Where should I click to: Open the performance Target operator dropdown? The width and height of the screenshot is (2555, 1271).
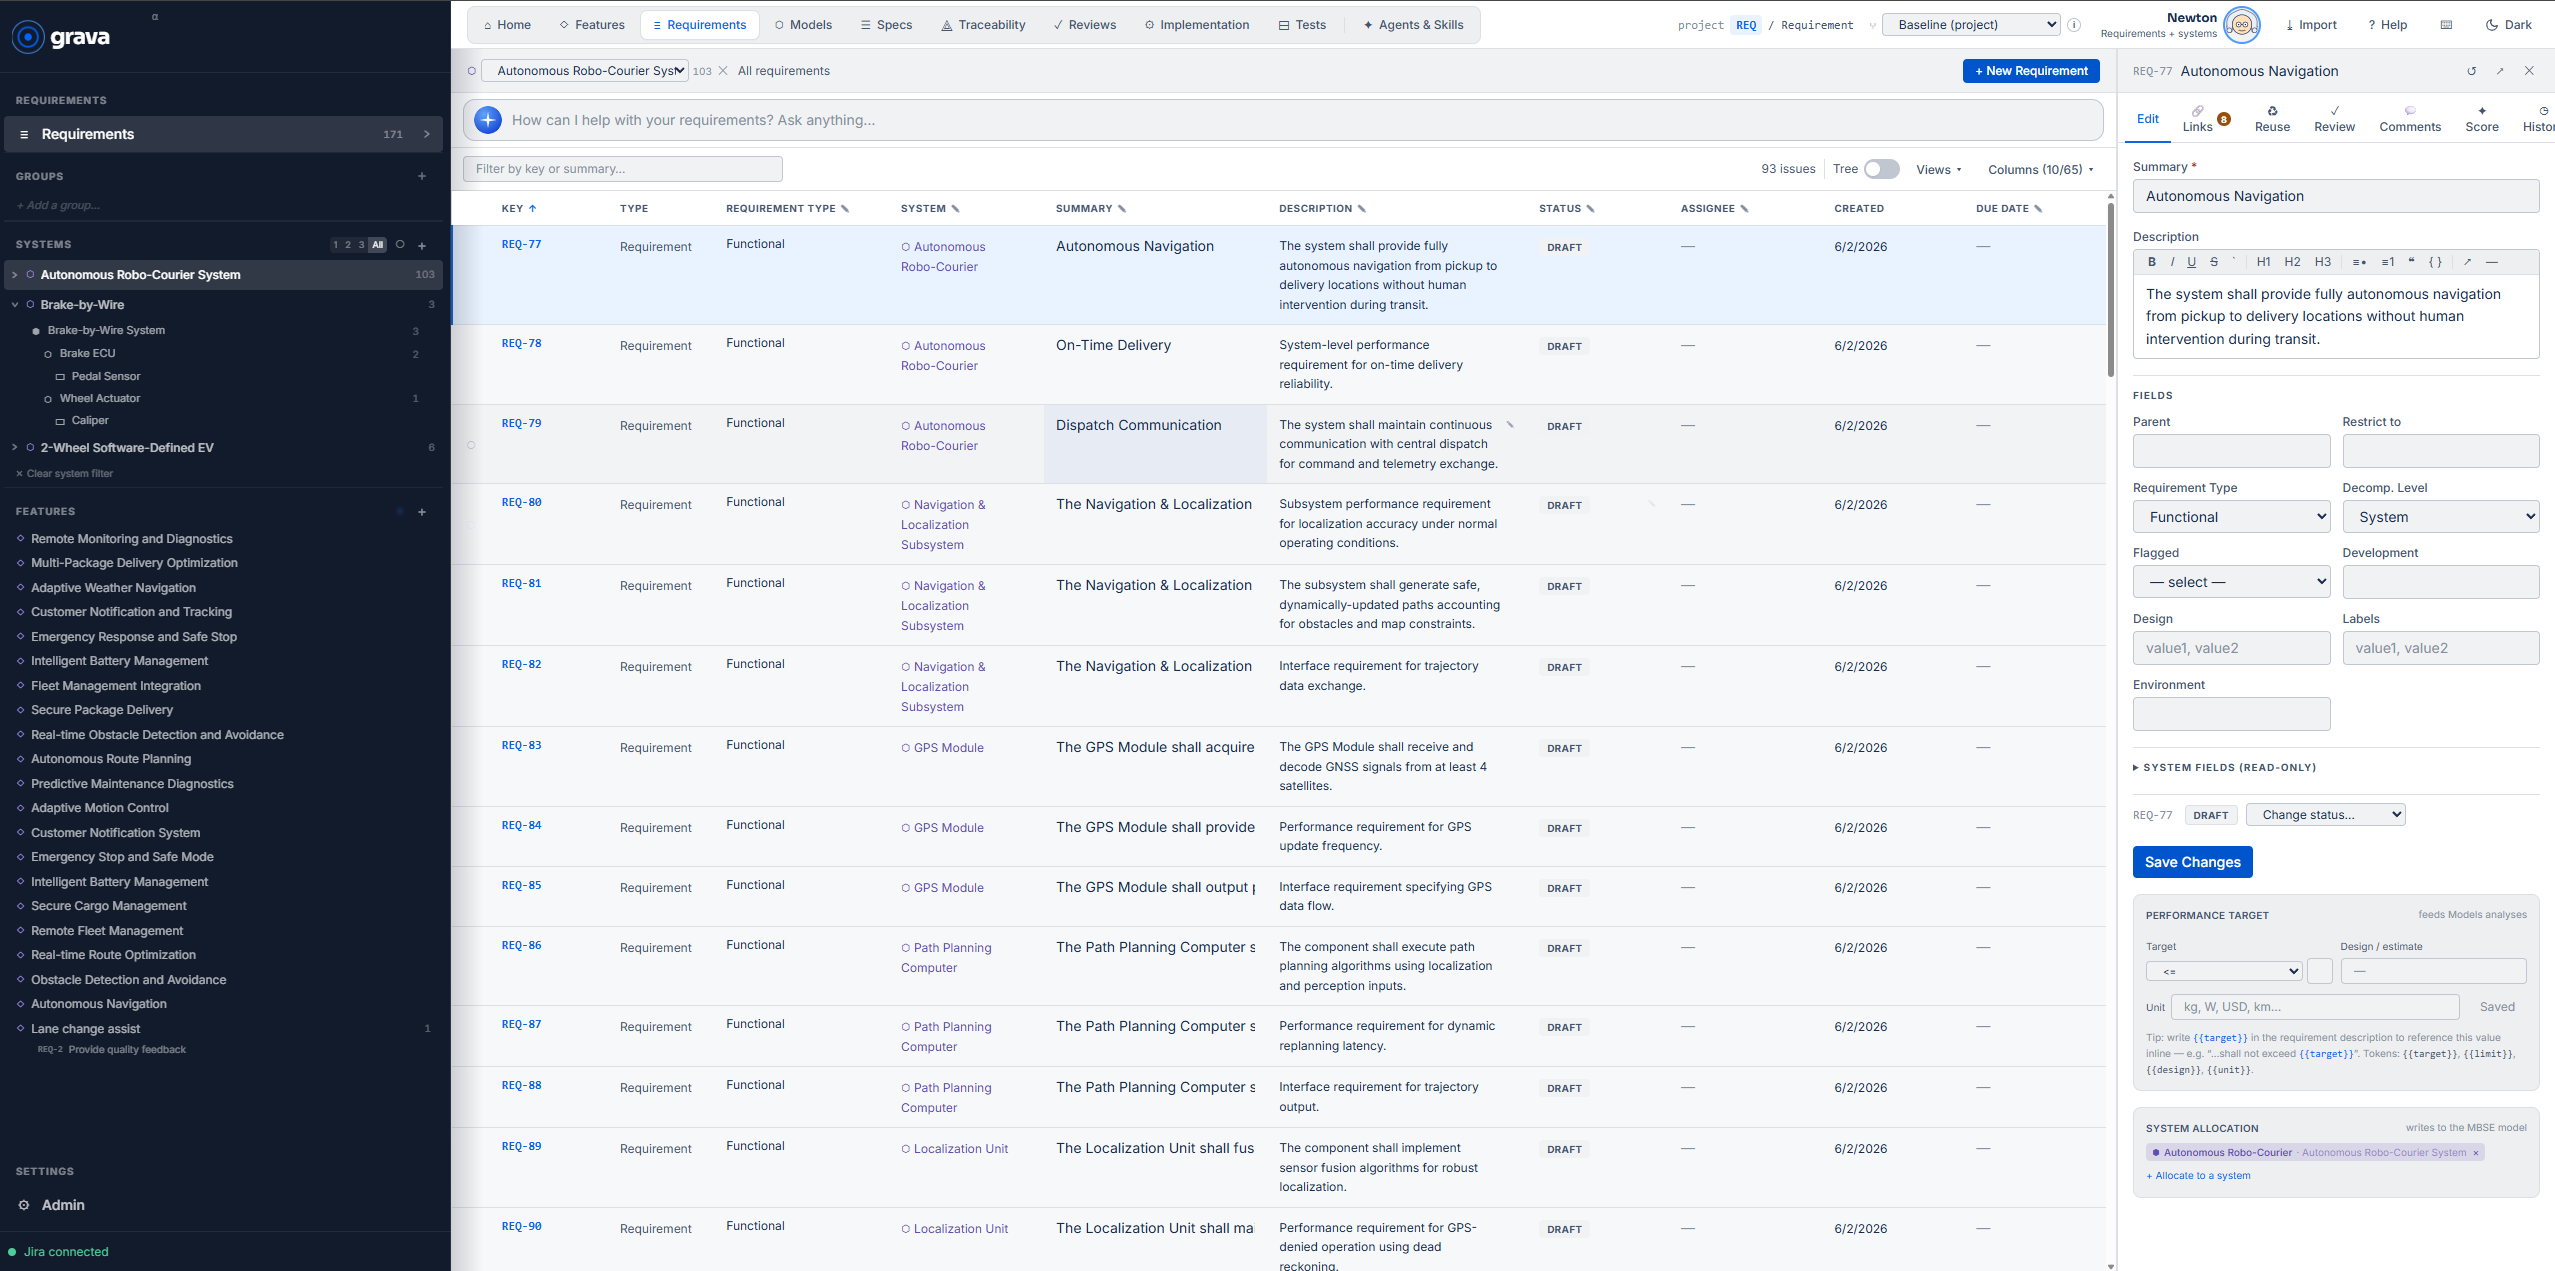click(x=2224, y=971)
